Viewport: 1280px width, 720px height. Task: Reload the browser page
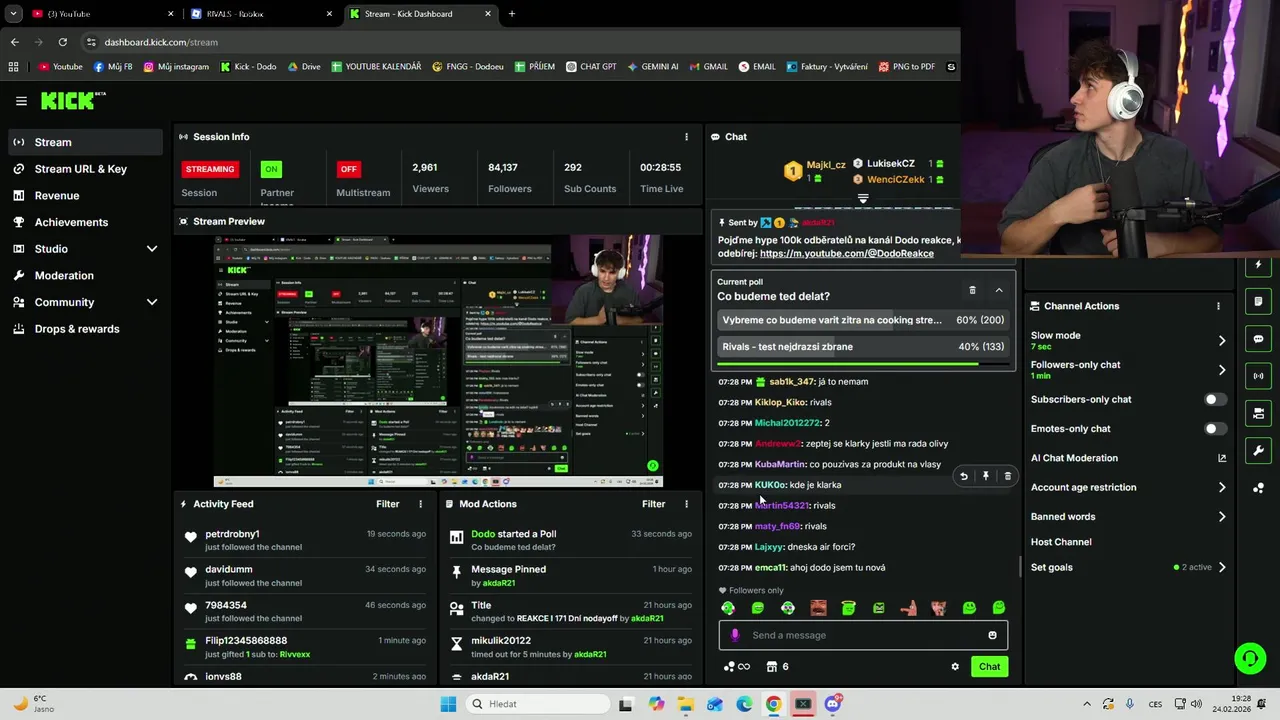[62, 42]
